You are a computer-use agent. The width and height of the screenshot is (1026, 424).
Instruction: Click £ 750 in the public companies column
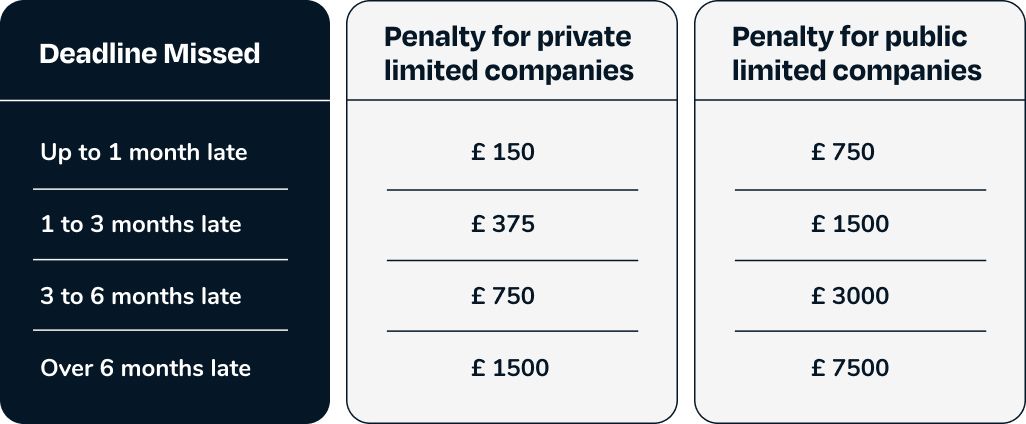point(843,153)
